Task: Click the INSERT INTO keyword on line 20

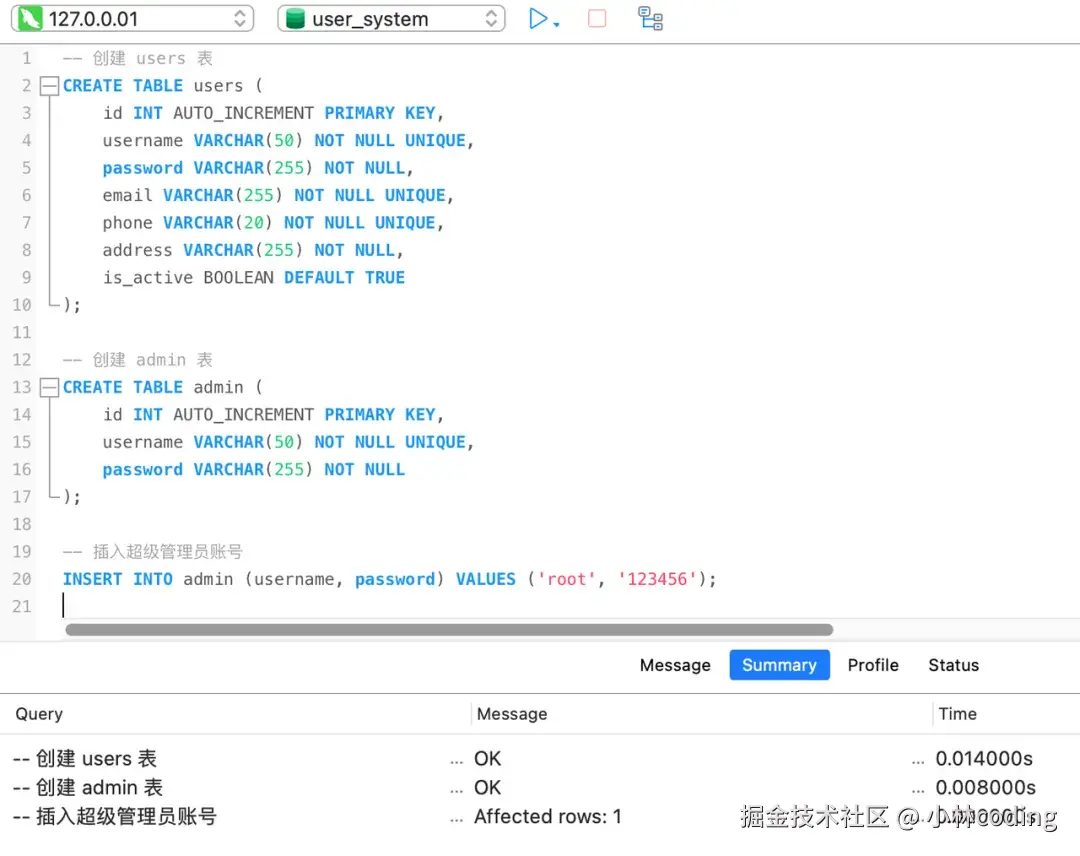Action: (x=118, y=579)
